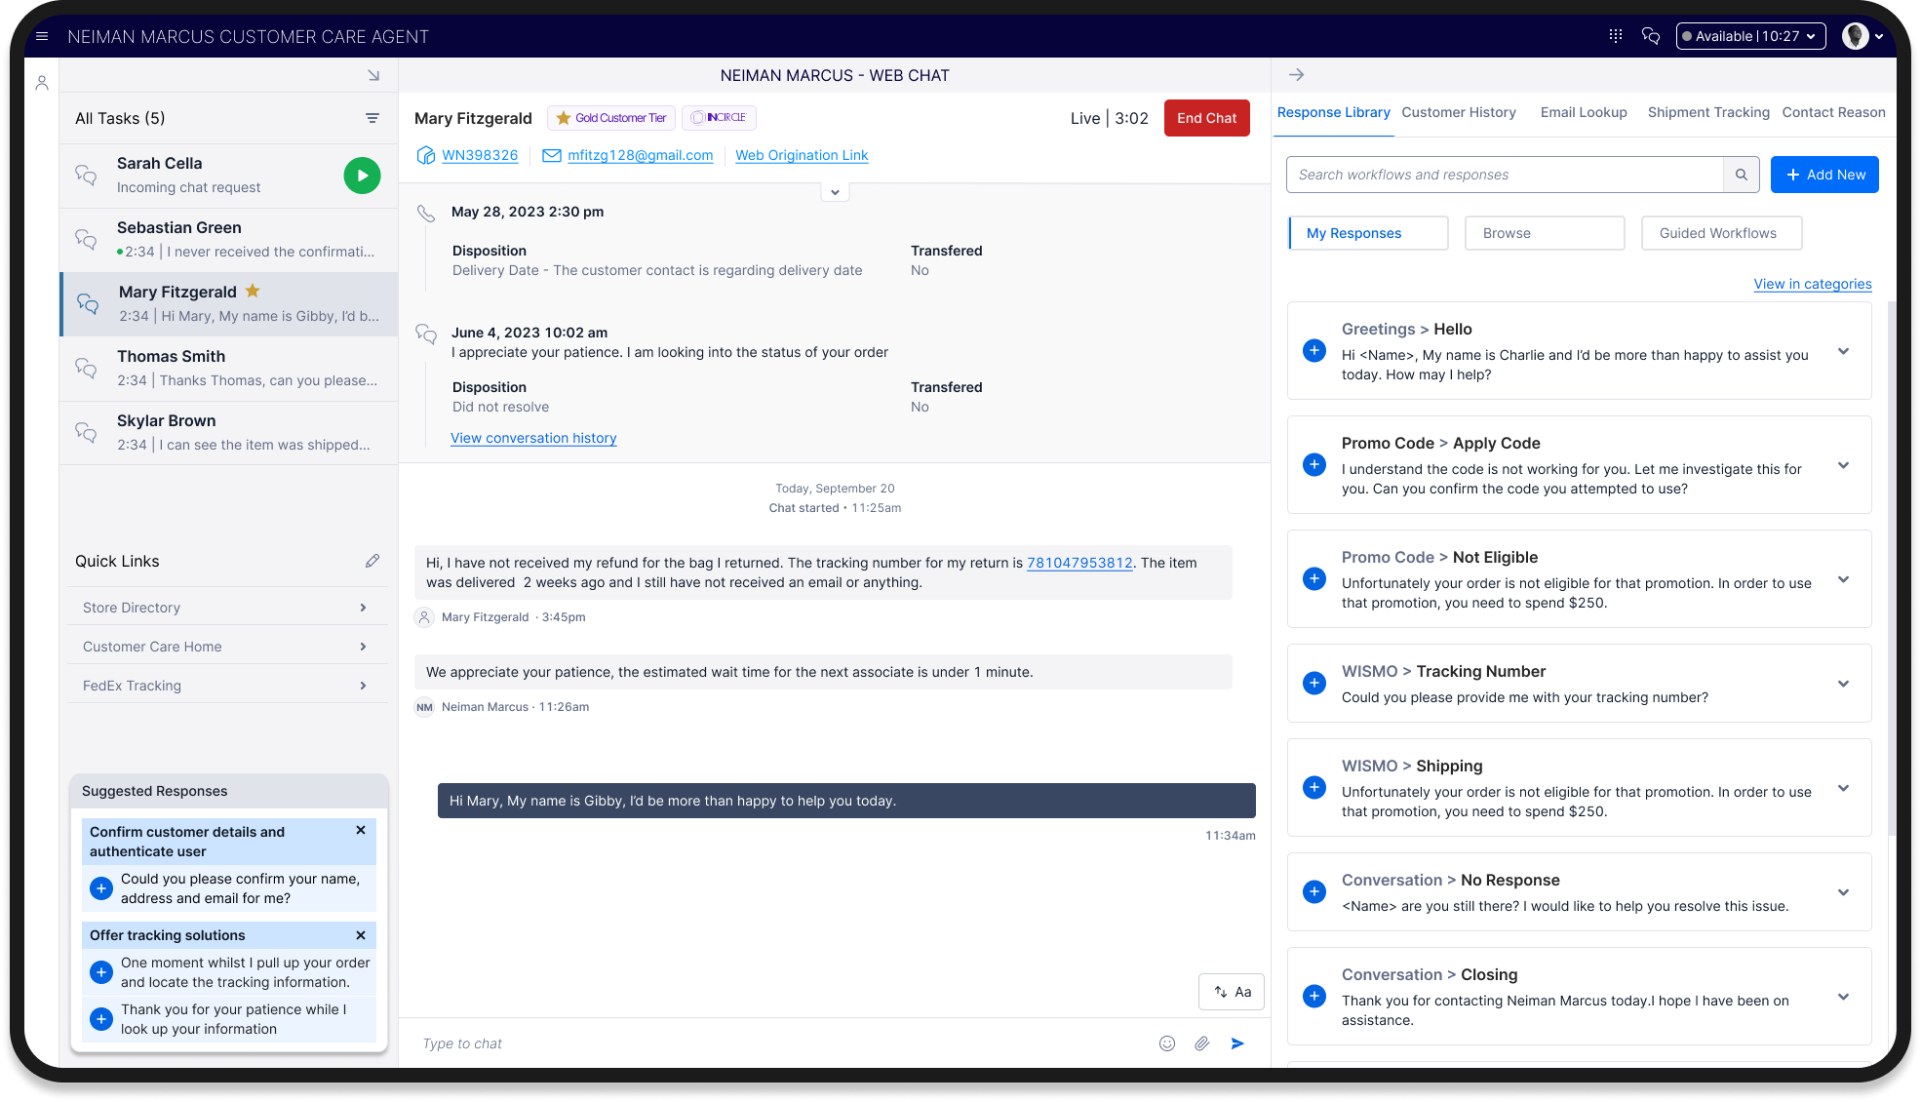The width and height of the screenshot is (1921, 1102).
Task: Open the Available status dropdown
Action: click(1750, 36)
